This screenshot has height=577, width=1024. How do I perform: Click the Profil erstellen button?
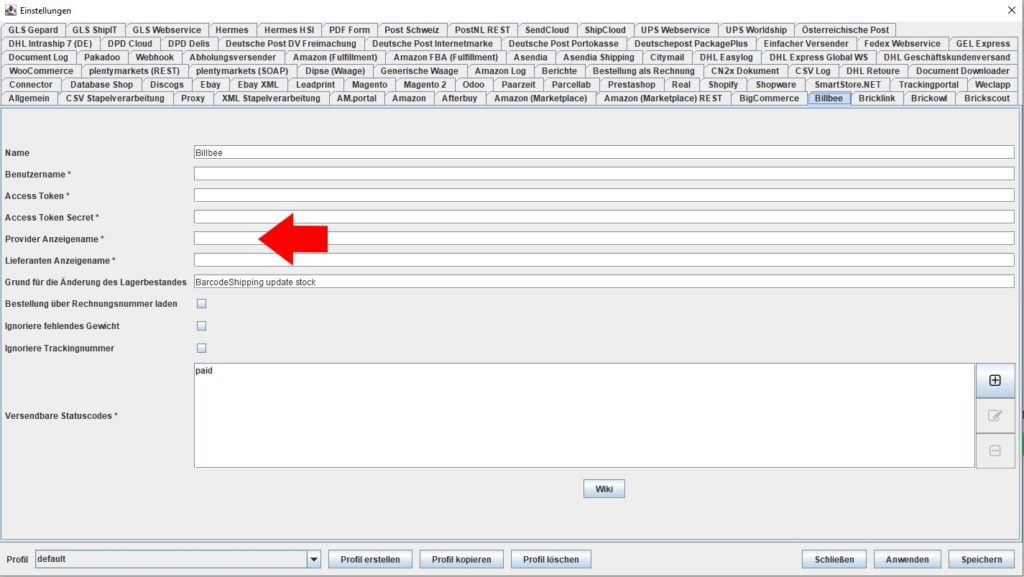(370, 559)
